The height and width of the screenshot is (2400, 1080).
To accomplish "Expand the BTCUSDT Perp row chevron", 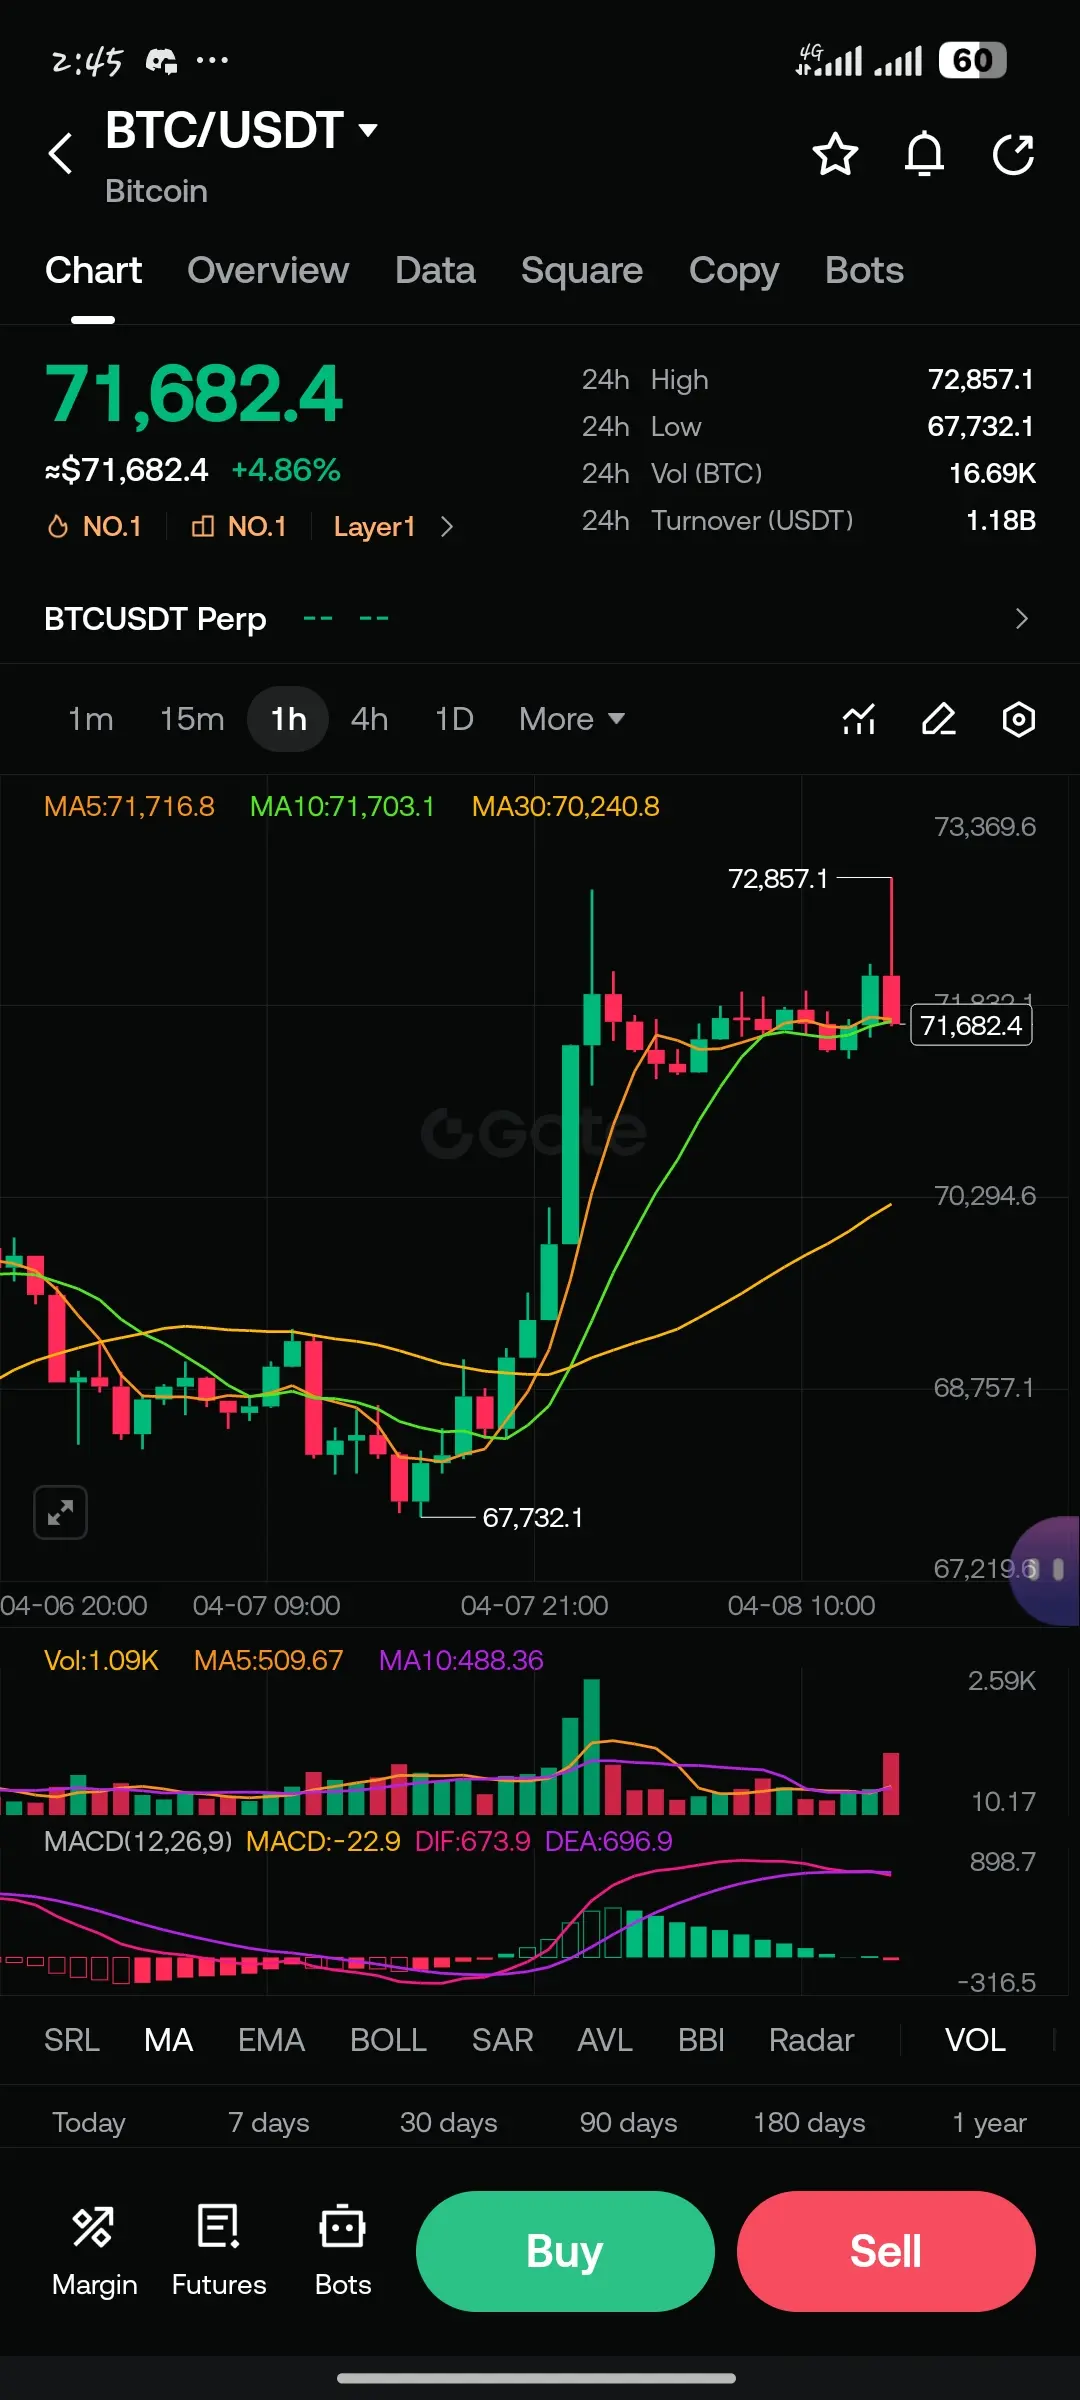I will (x=1021, y=619).
